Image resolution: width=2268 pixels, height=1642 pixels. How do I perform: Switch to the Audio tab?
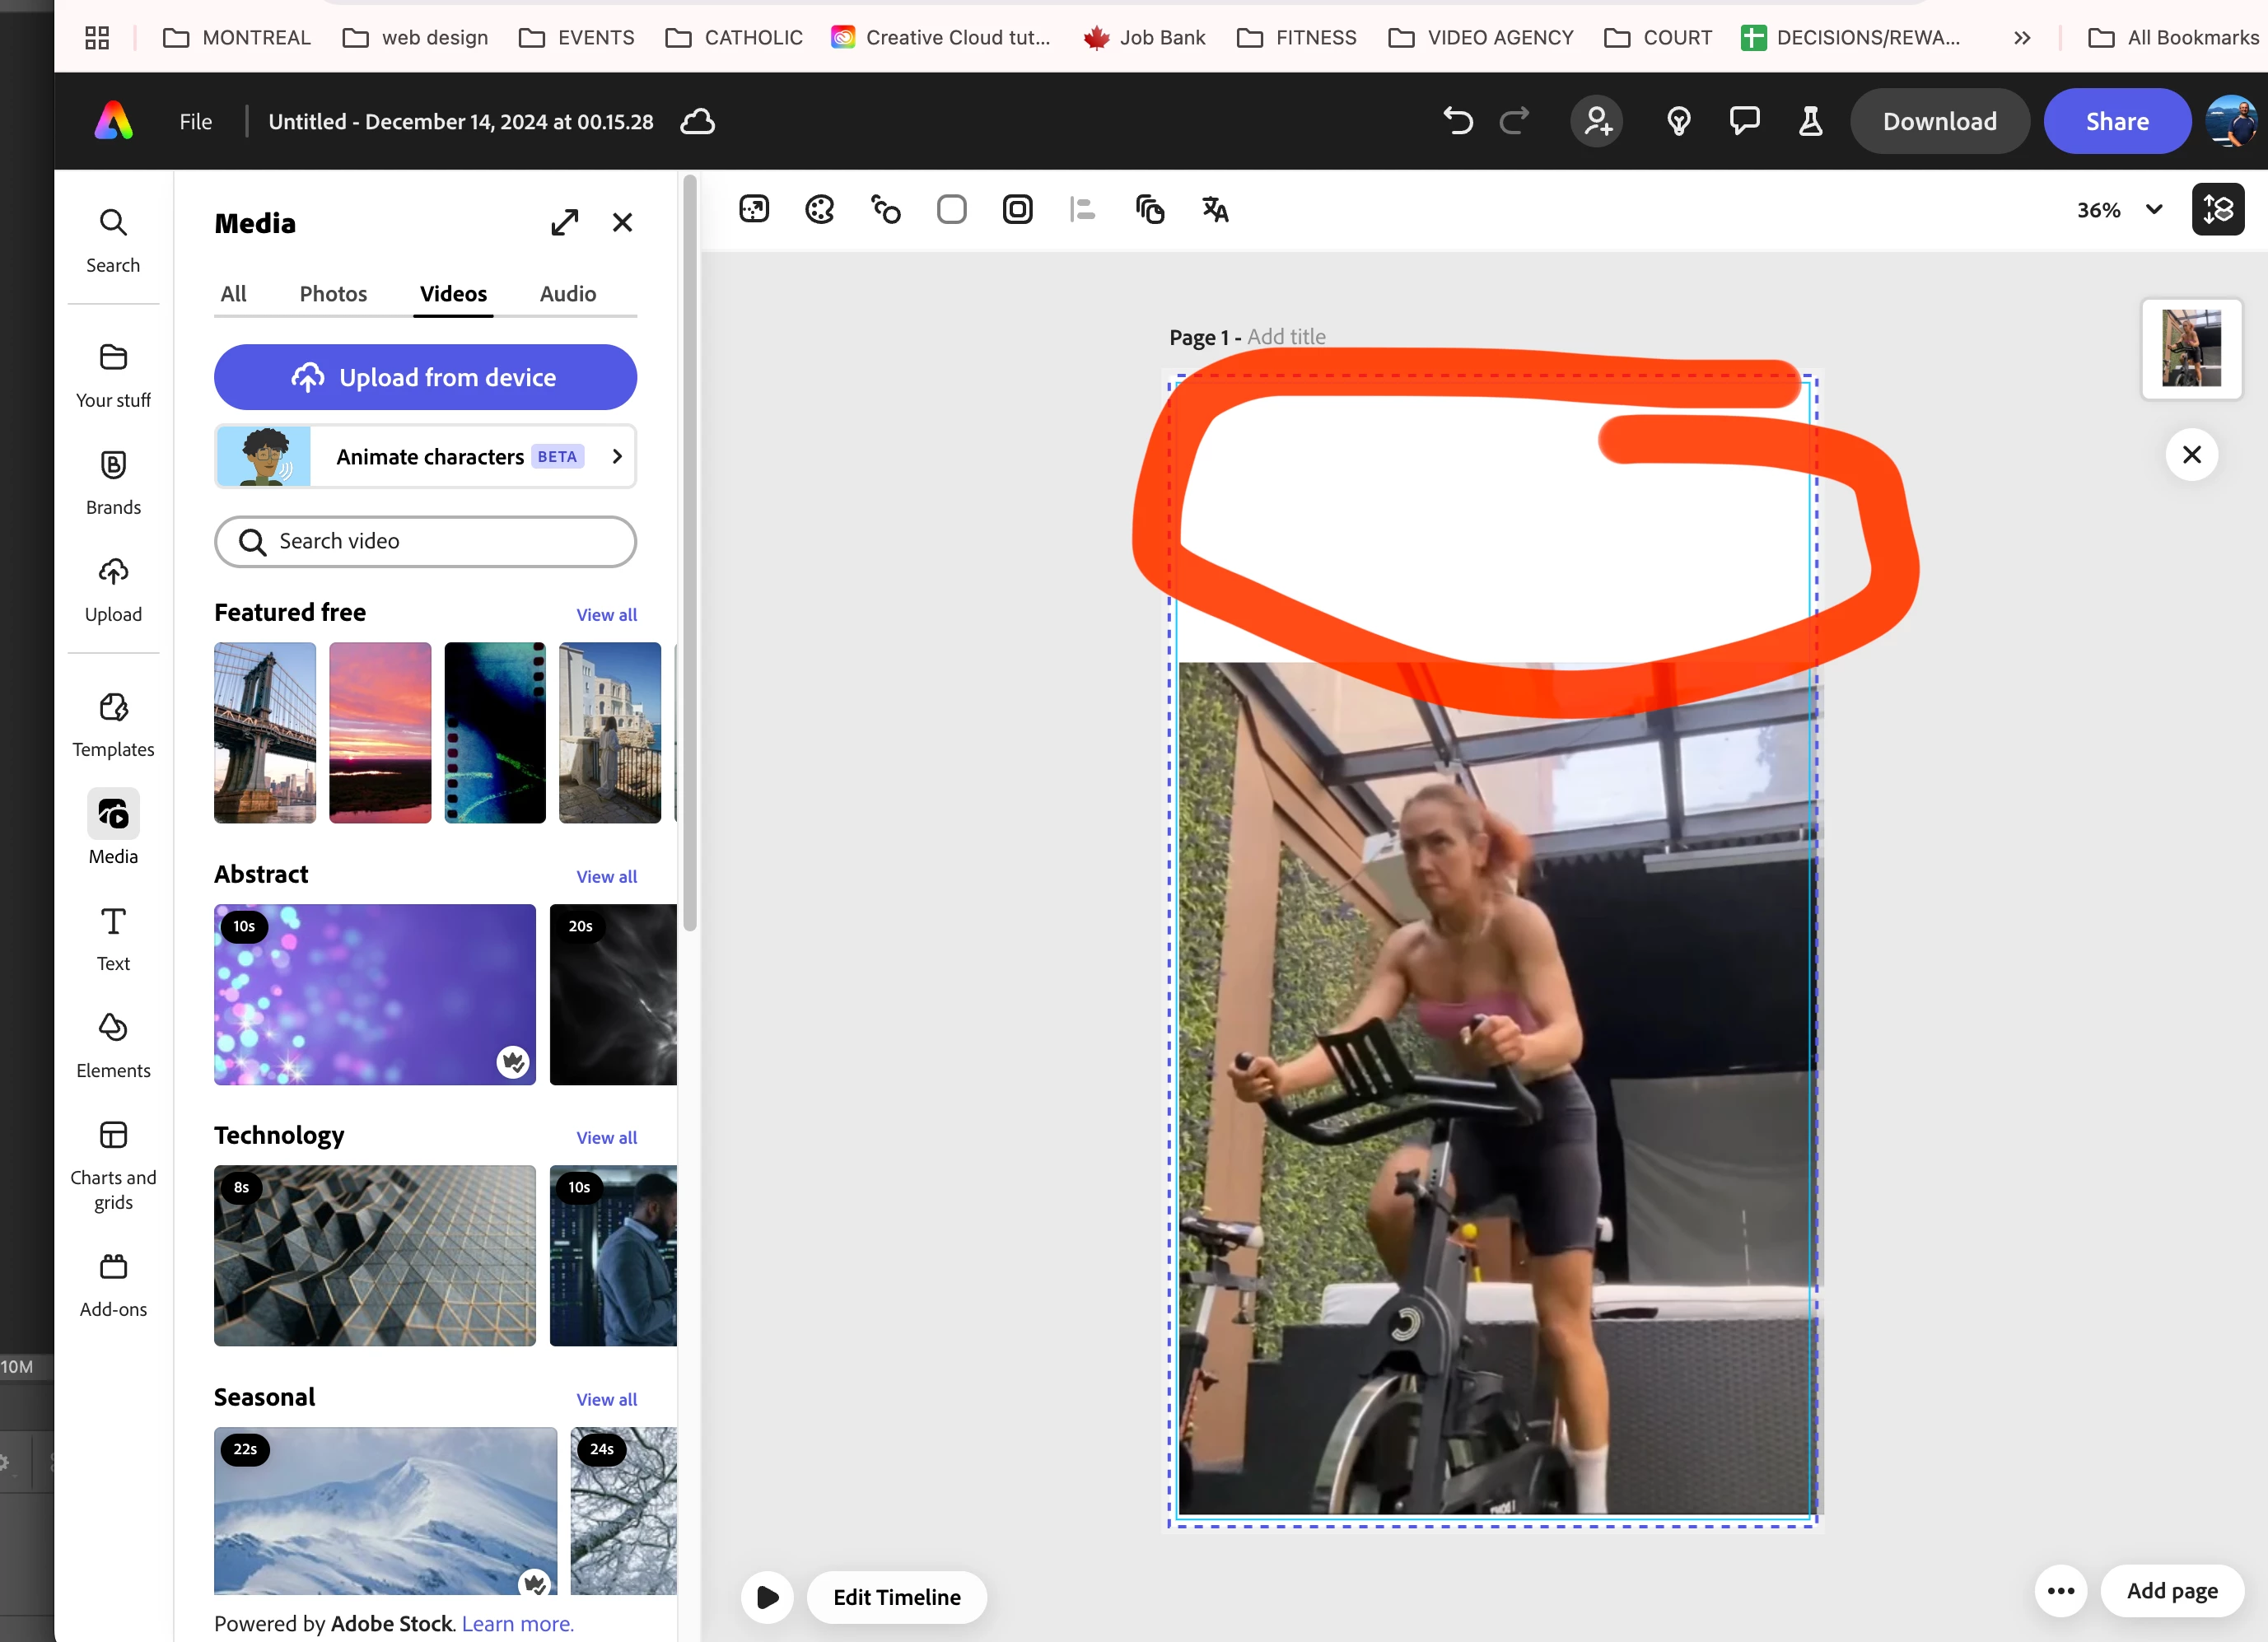coord(567,294)
